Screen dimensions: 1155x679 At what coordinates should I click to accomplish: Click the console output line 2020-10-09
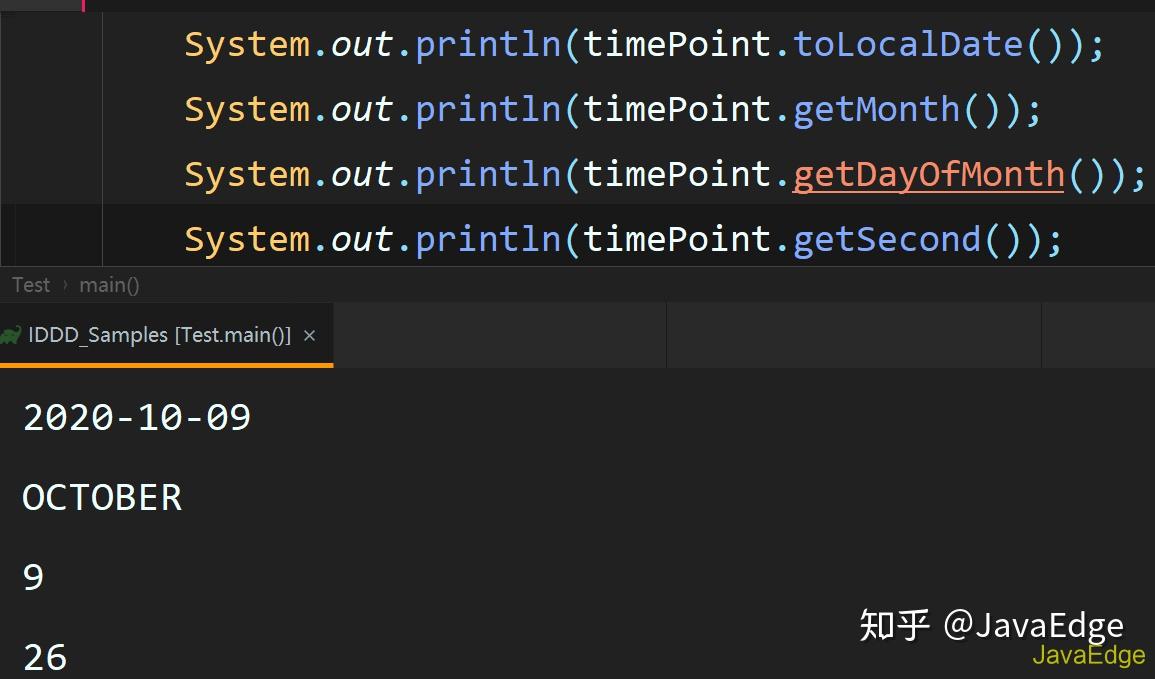coord(135,417)
